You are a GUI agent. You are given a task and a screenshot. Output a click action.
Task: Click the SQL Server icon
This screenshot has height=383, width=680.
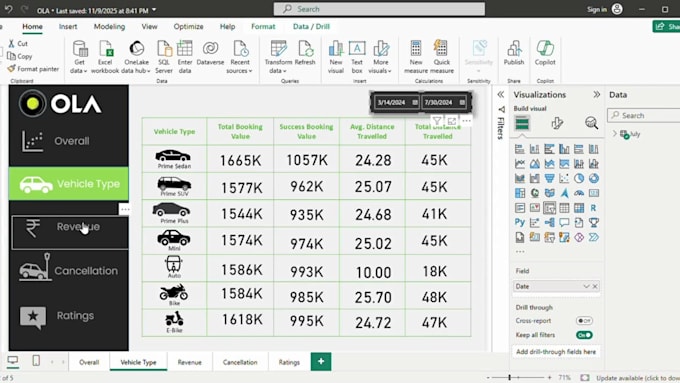(x=164, y=49)
